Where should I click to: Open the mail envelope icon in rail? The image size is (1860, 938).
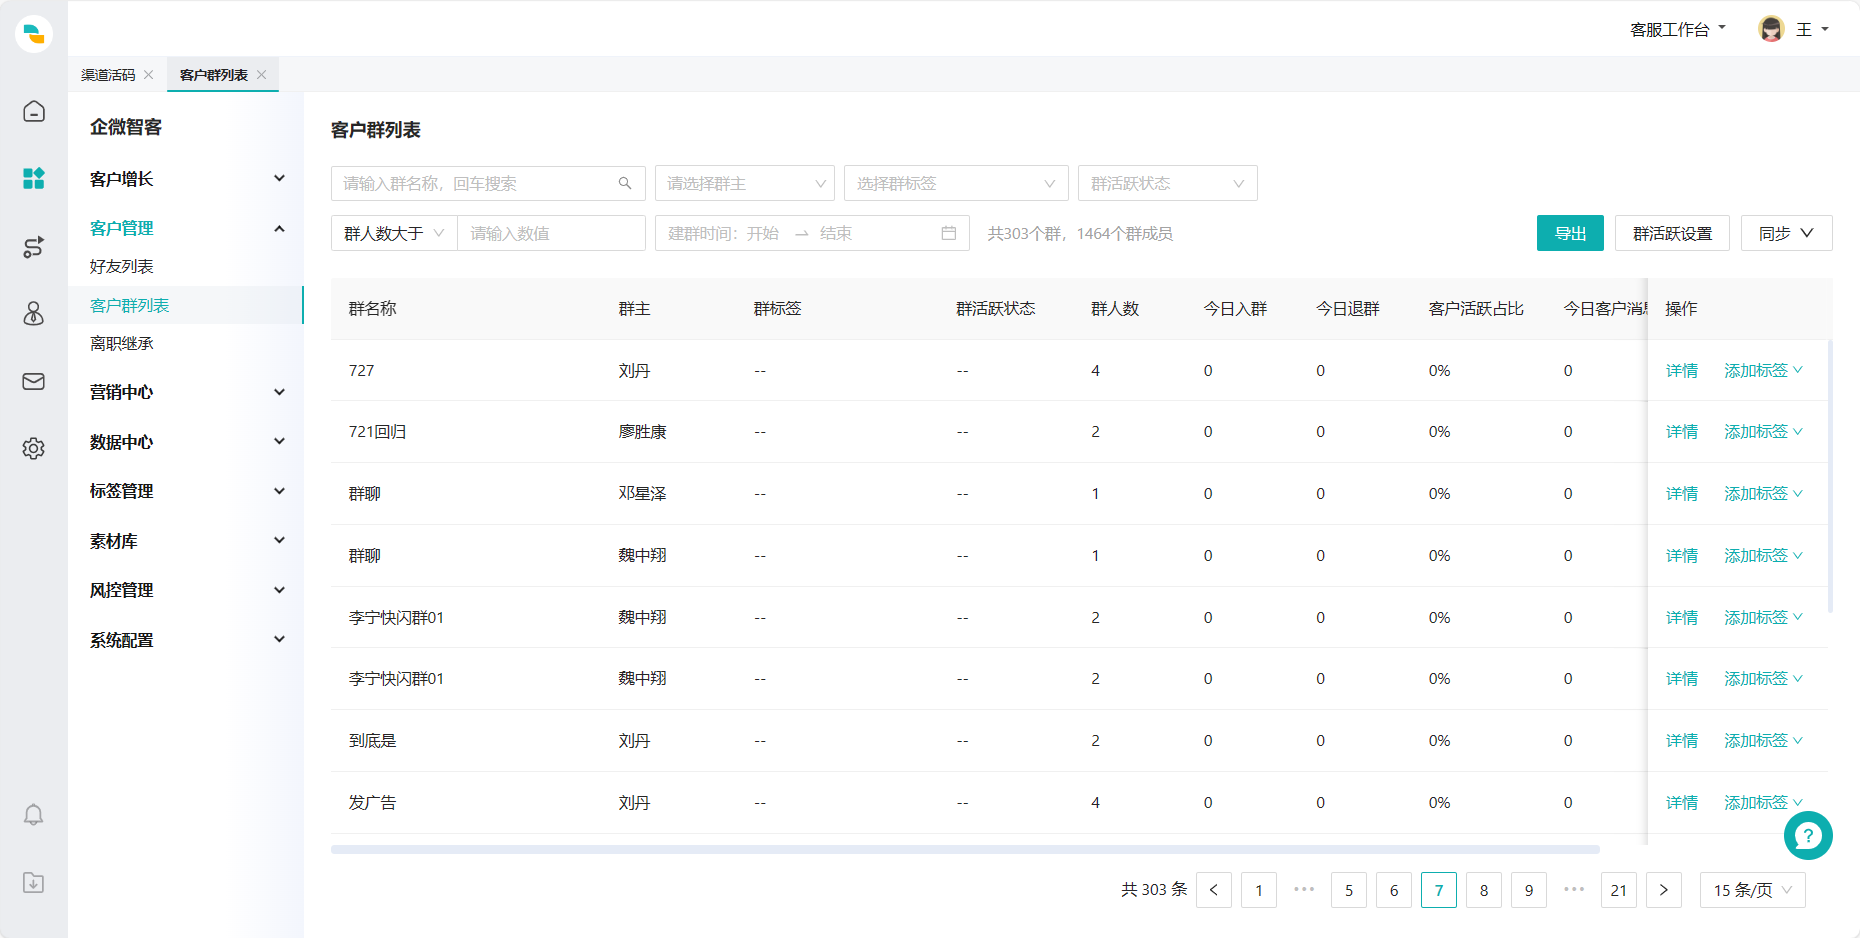[34, 381]
